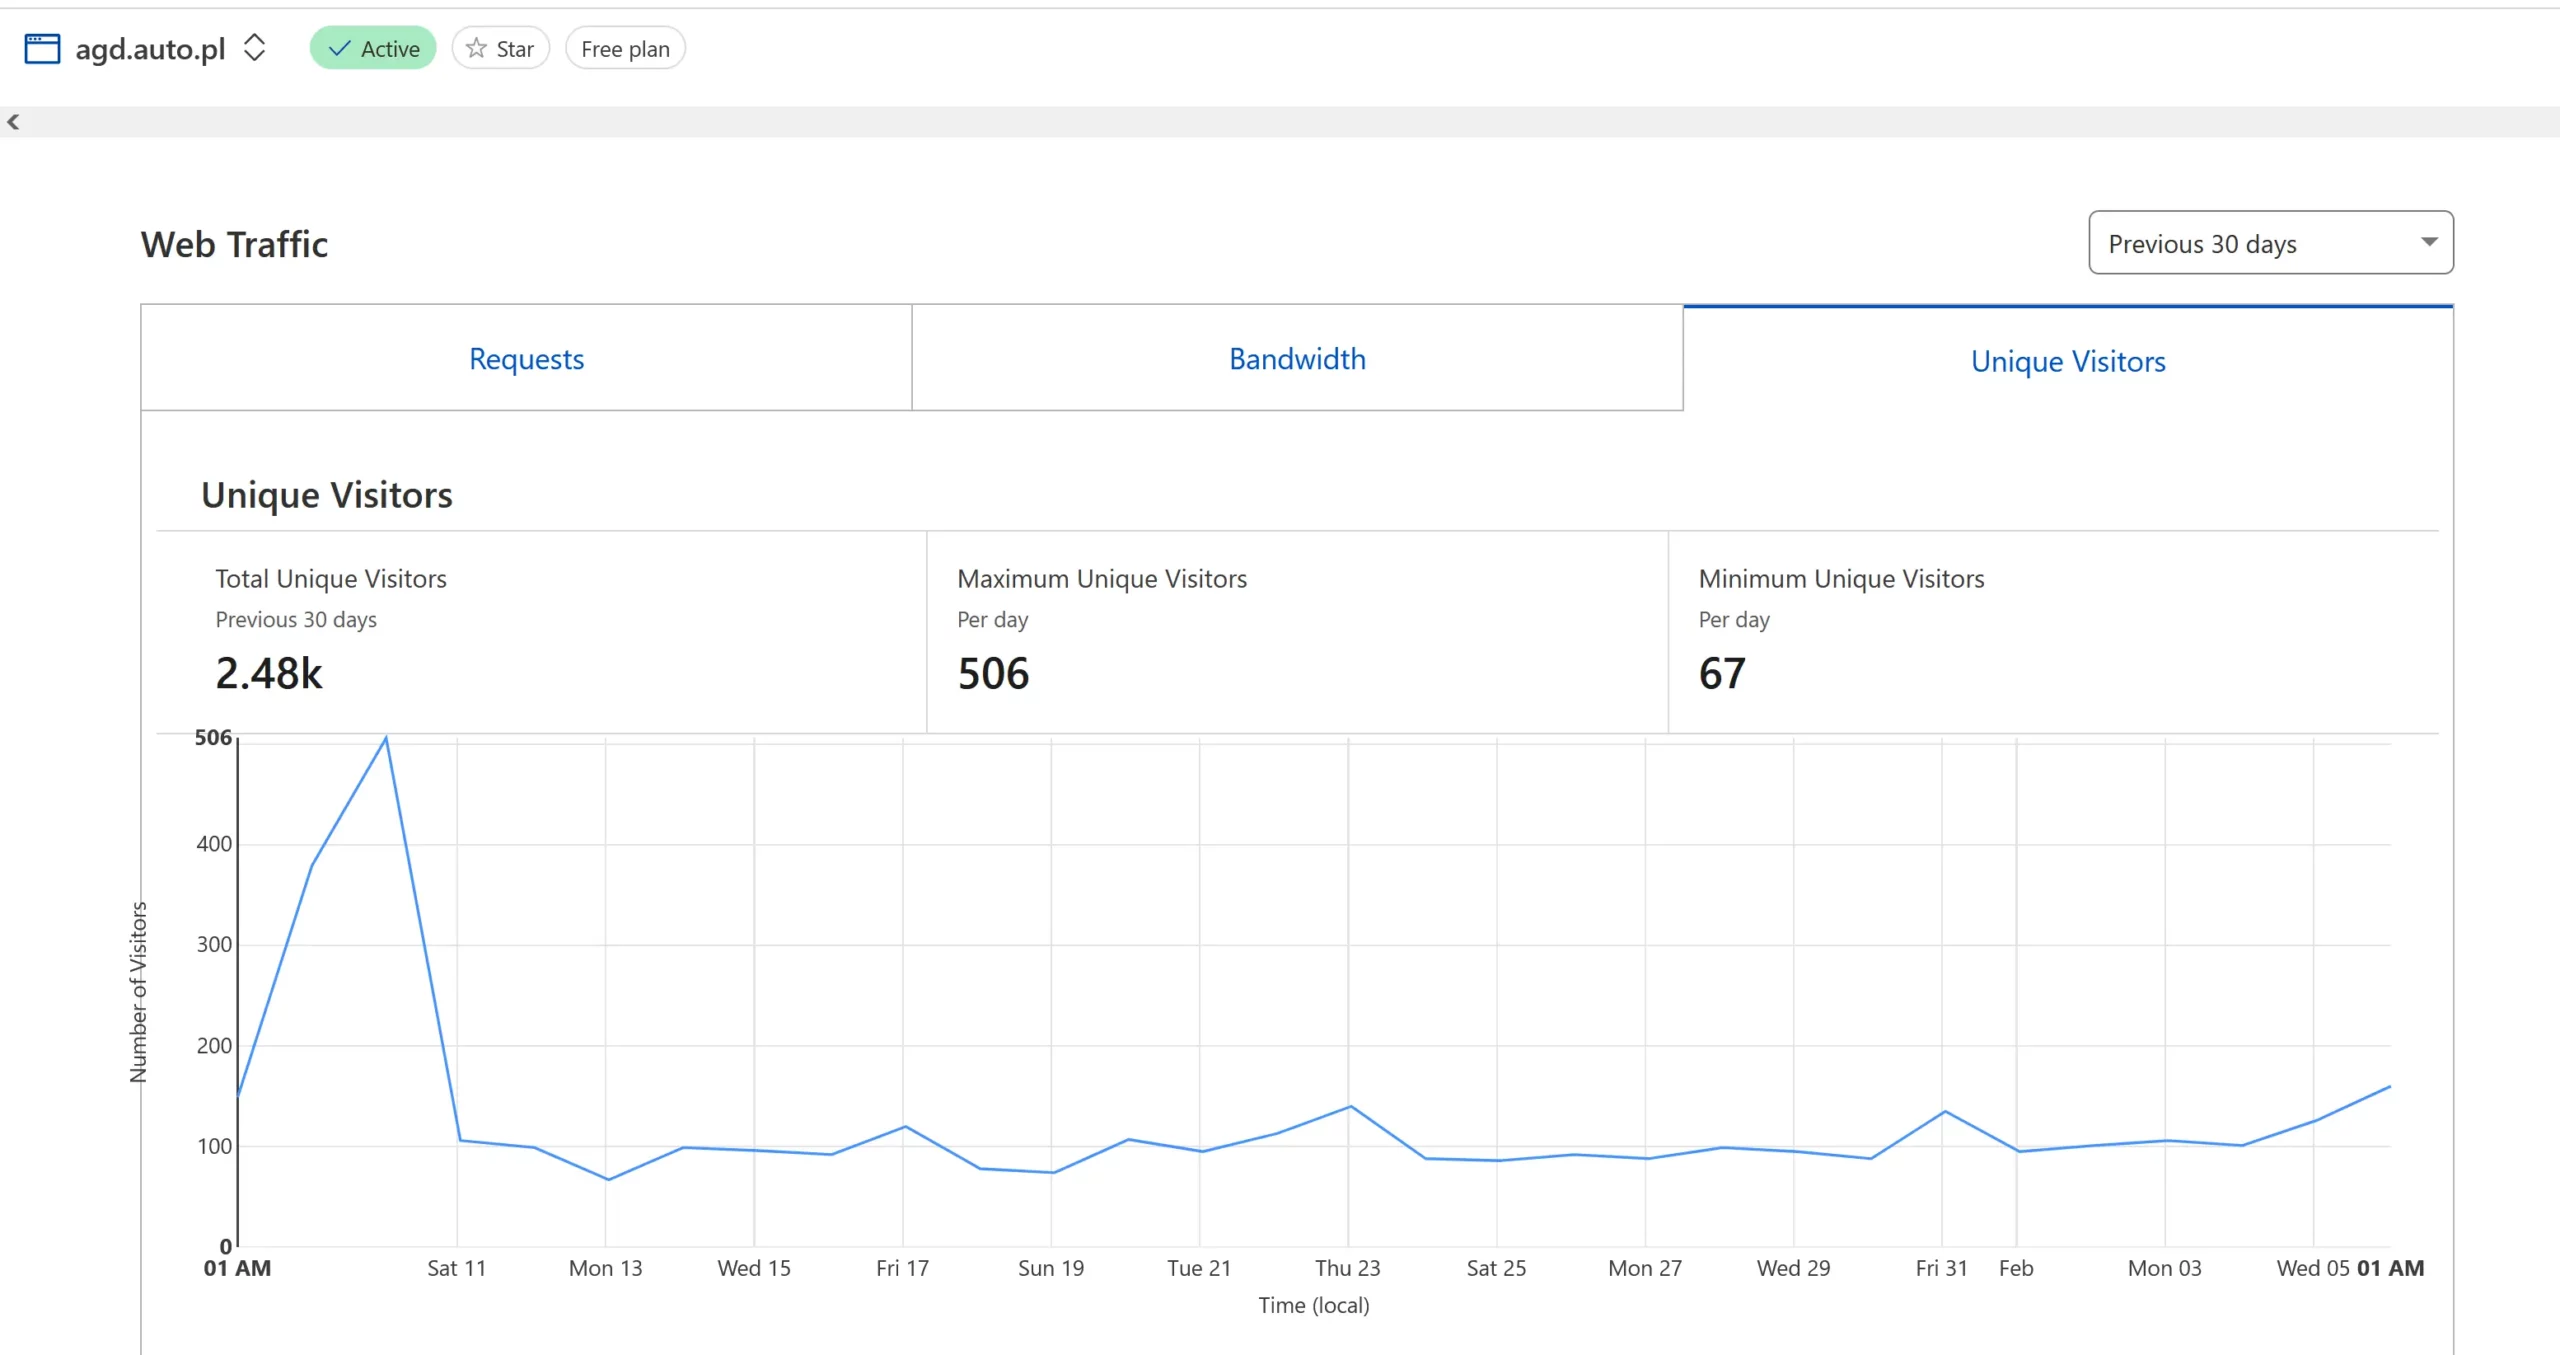Click the Total Unique Visitors 2.48k value
The height and width of the screenshot is (1355, 2560).
tap(269, 673)
